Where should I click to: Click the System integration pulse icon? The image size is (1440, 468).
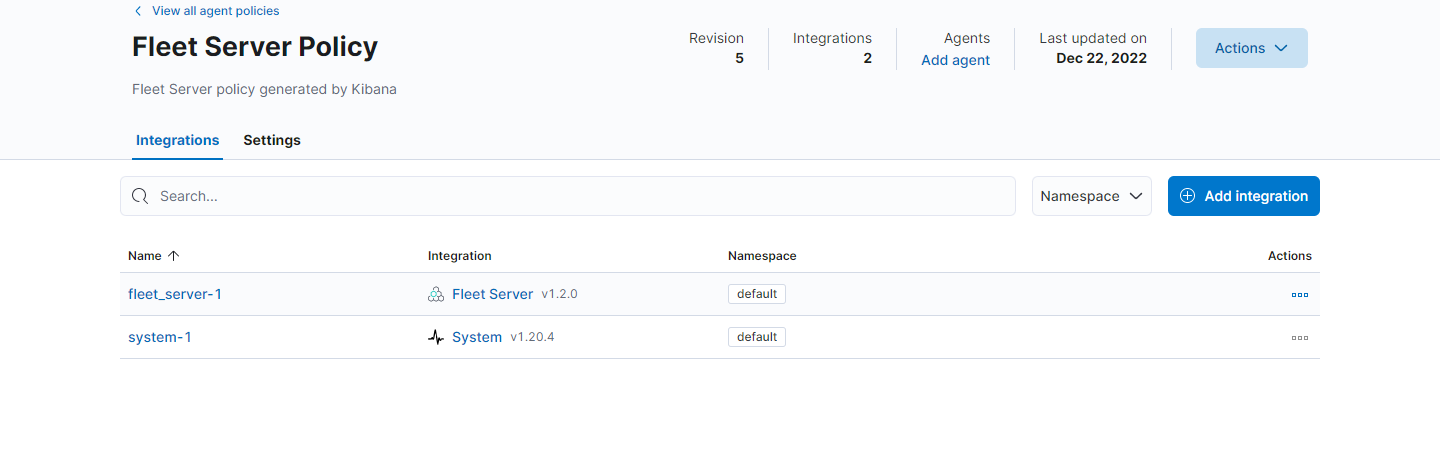pyautogui.click(x=436, y=338)
